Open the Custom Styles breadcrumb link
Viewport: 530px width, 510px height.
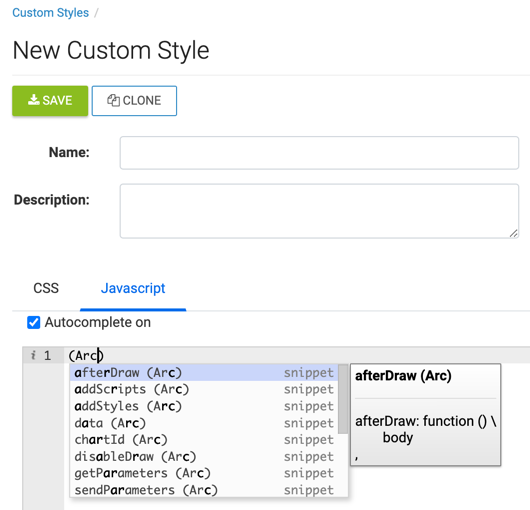(50, 13)
